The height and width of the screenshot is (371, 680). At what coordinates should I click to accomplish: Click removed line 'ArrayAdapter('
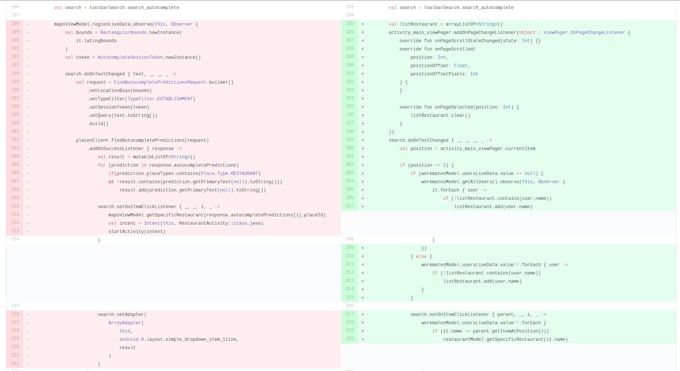126,322
